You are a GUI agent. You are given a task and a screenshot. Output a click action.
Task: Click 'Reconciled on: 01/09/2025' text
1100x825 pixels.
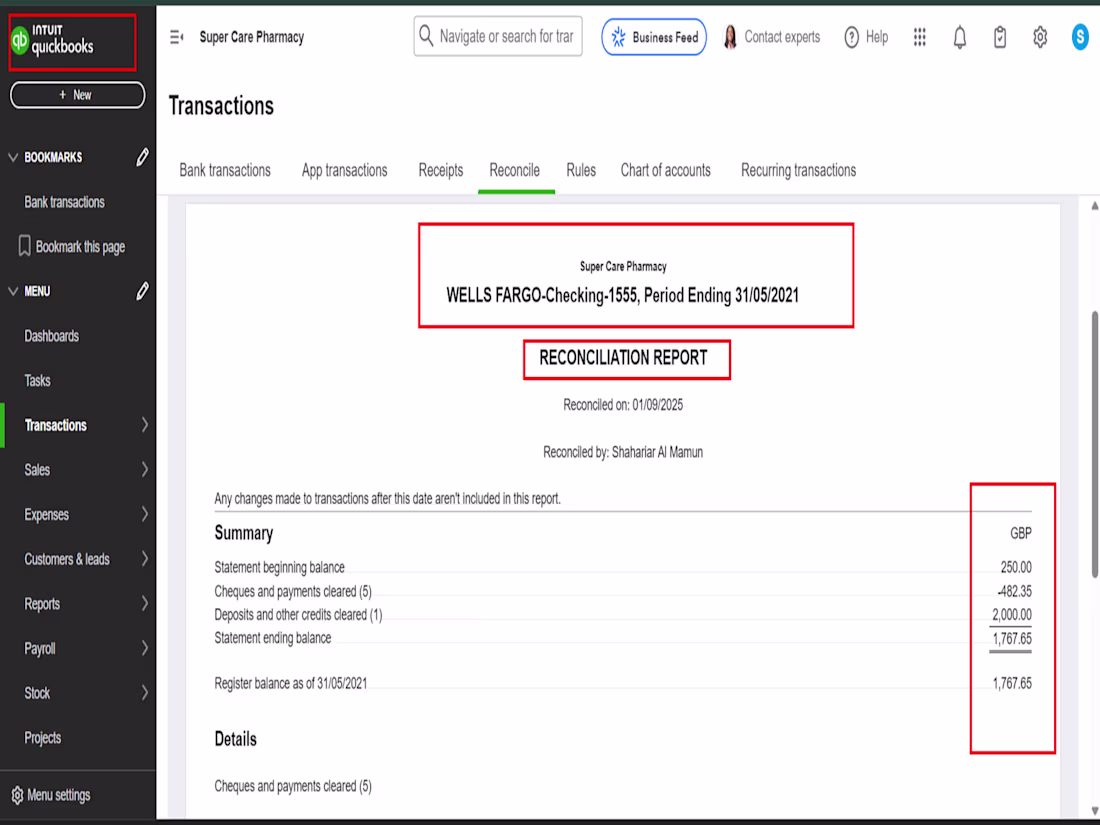point(623,405)
